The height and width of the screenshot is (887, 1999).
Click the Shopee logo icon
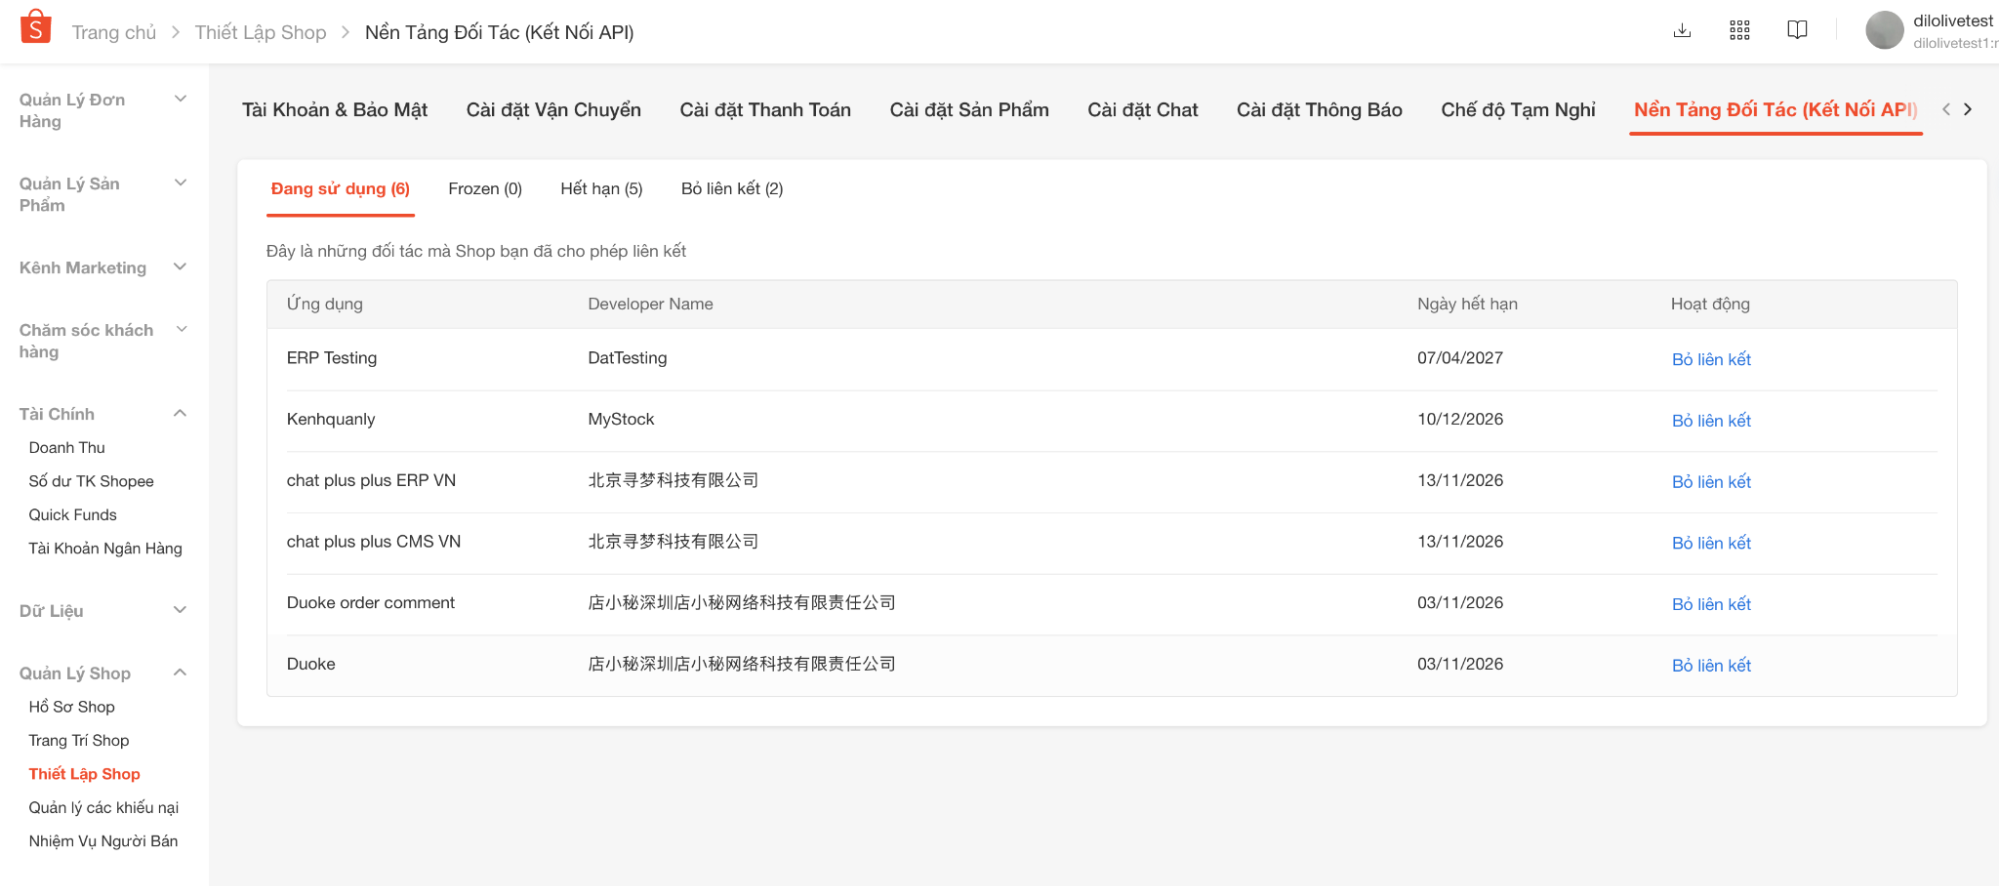pos(36,27)
